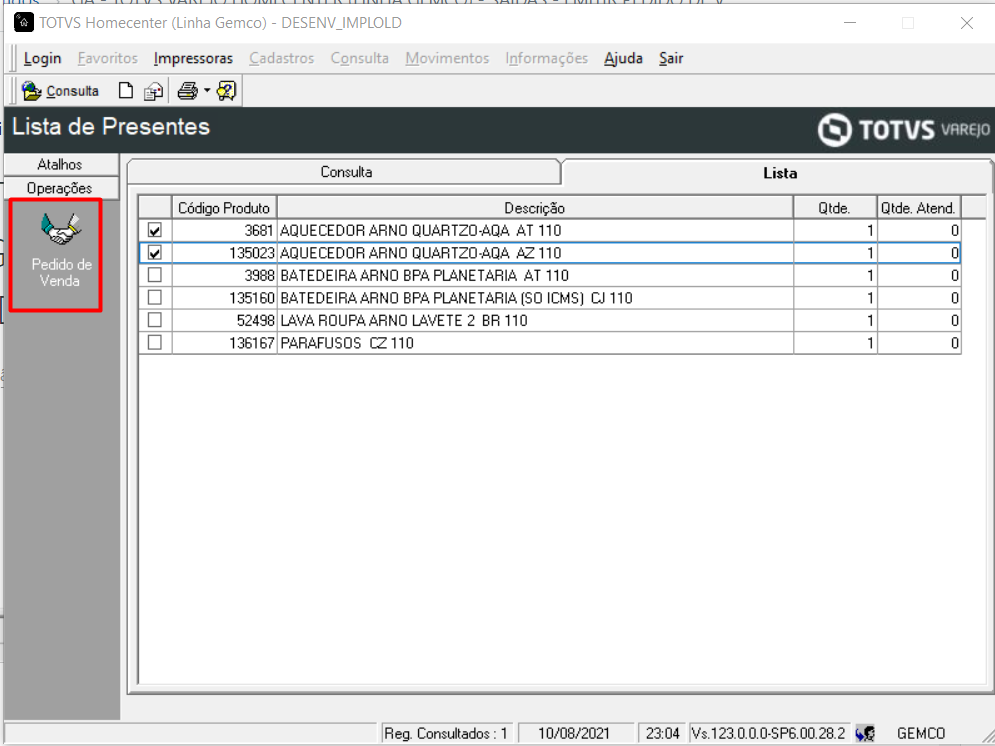This screenshot has height=746, width=995.
Task: Open the Operações sidebar section
Action: [60, 188]
